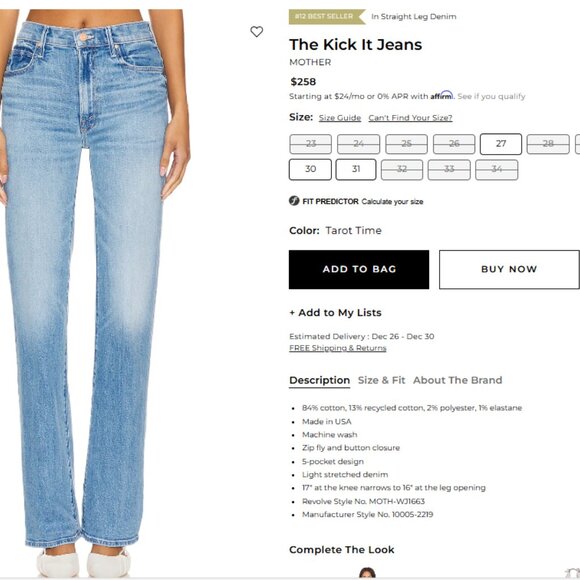580x580 pixels.
Task: Choose sold-out size 34
Action: pos(496,170)
